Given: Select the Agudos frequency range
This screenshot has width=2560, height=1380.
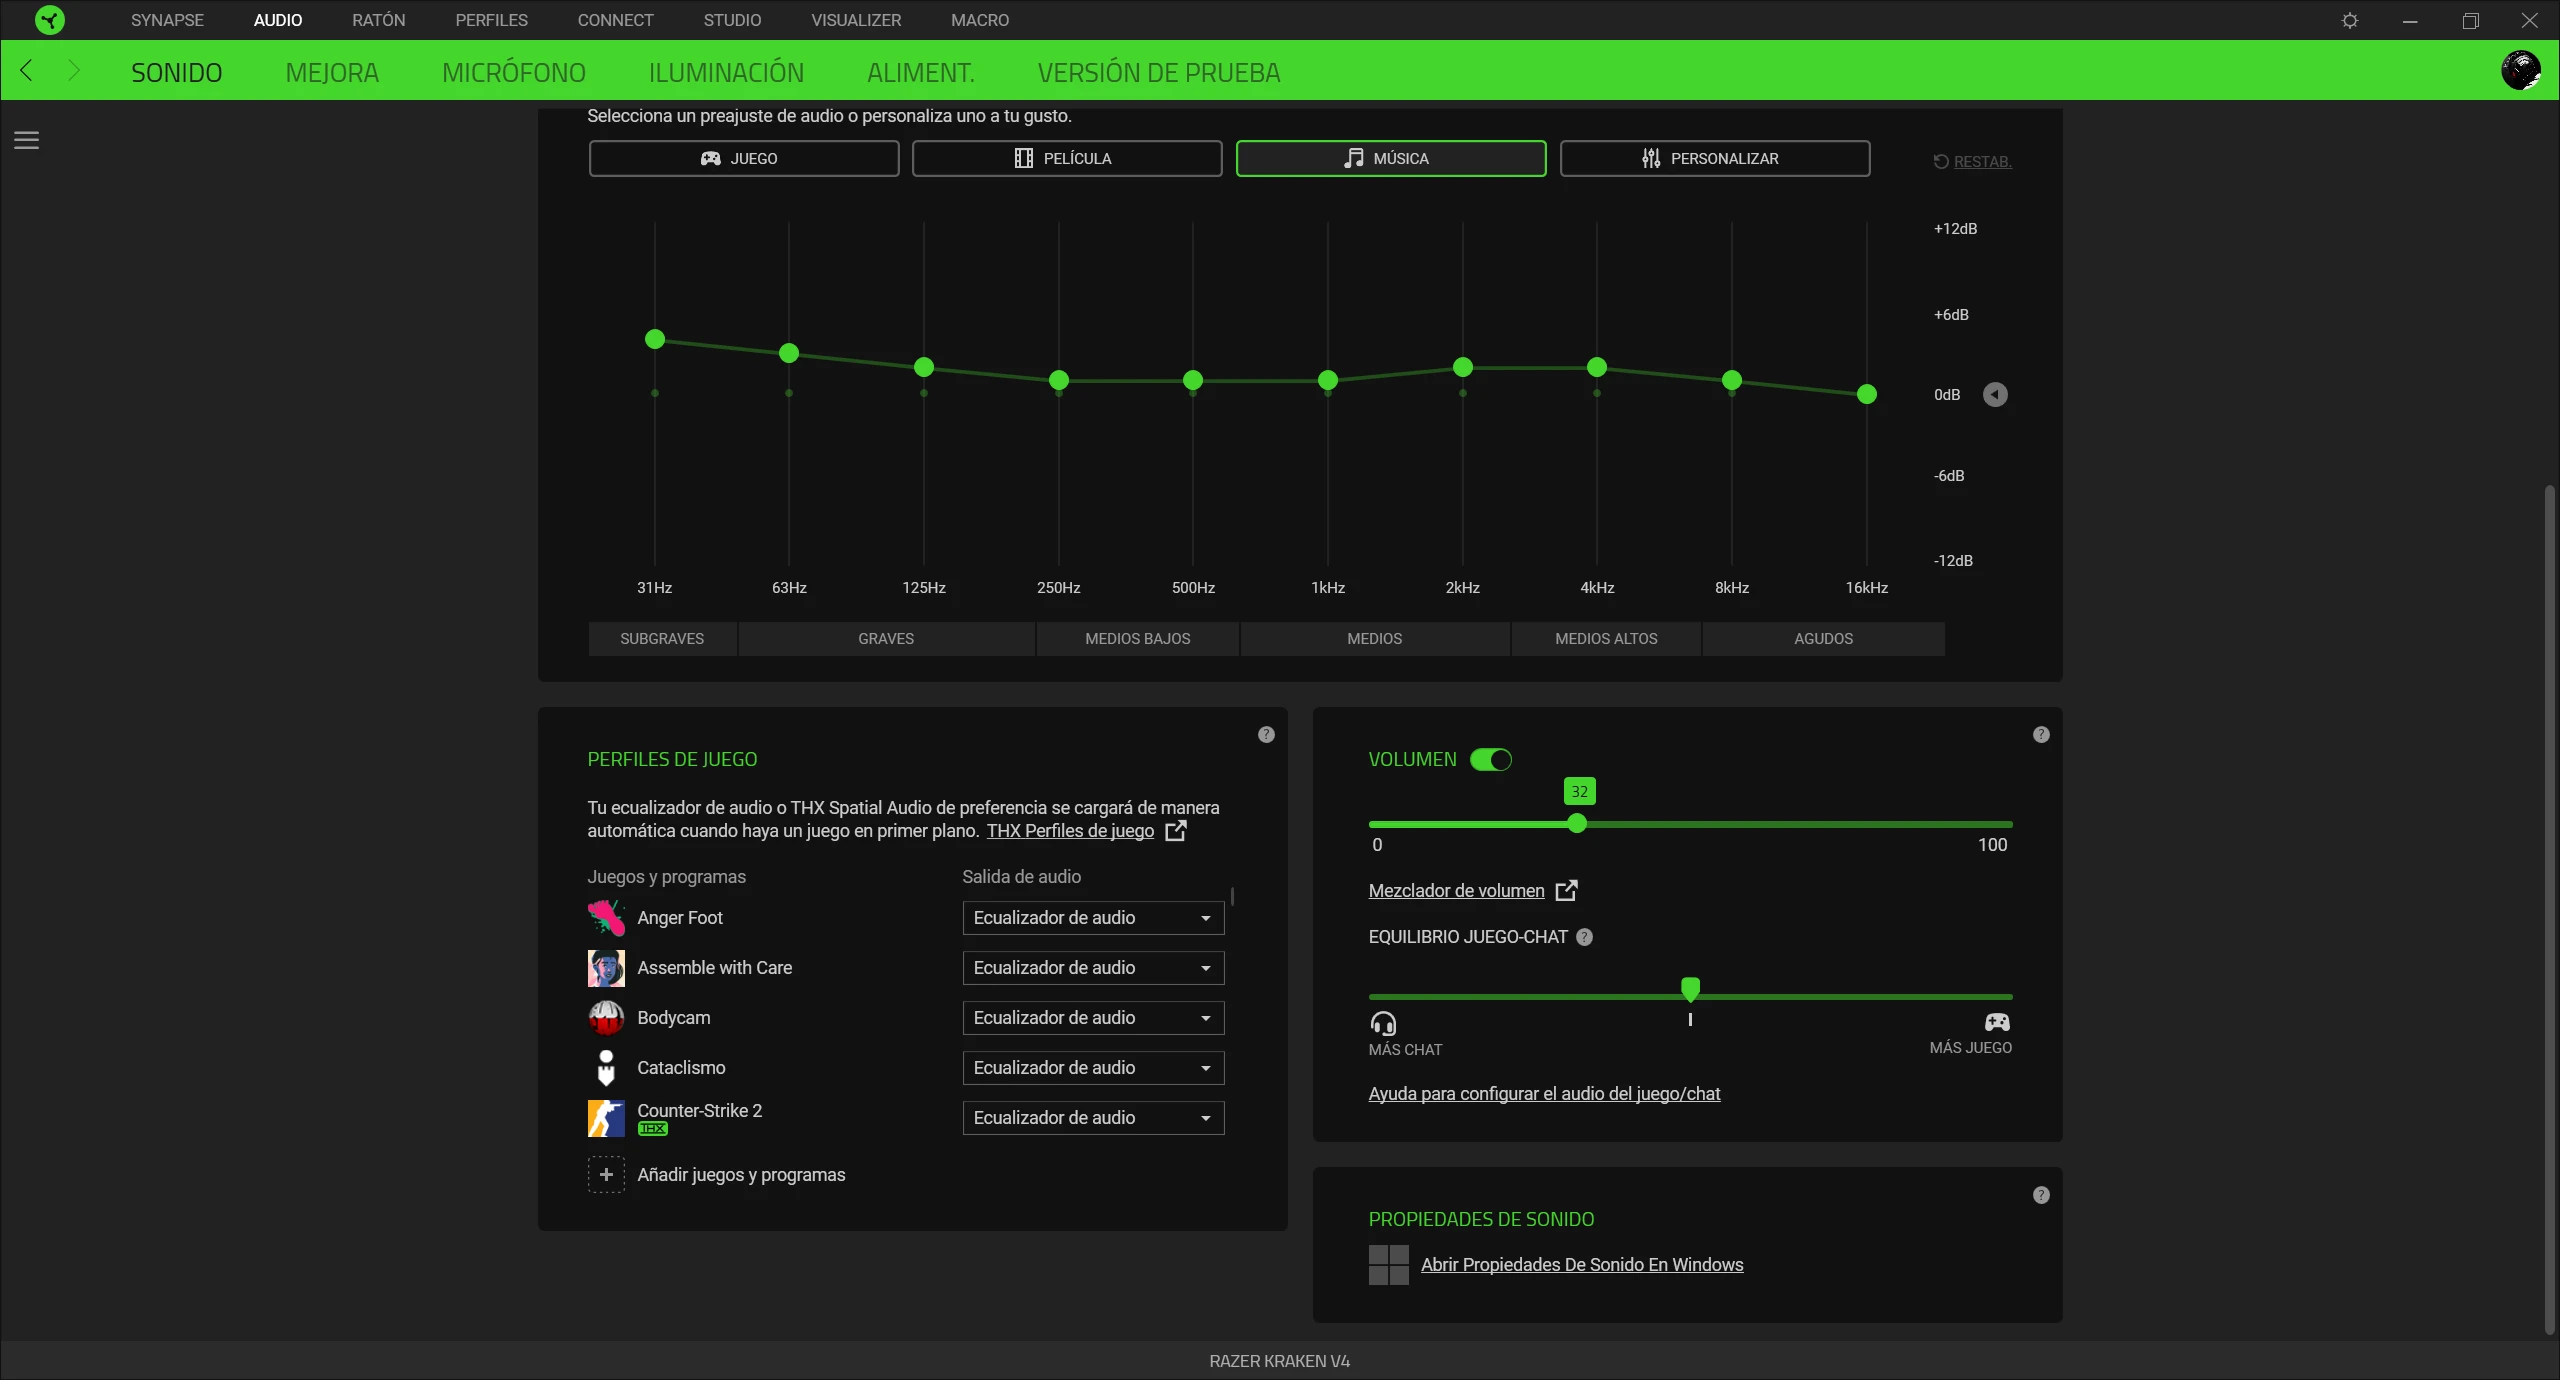Looking at the screenshot, I should (x=1823, y=638).
